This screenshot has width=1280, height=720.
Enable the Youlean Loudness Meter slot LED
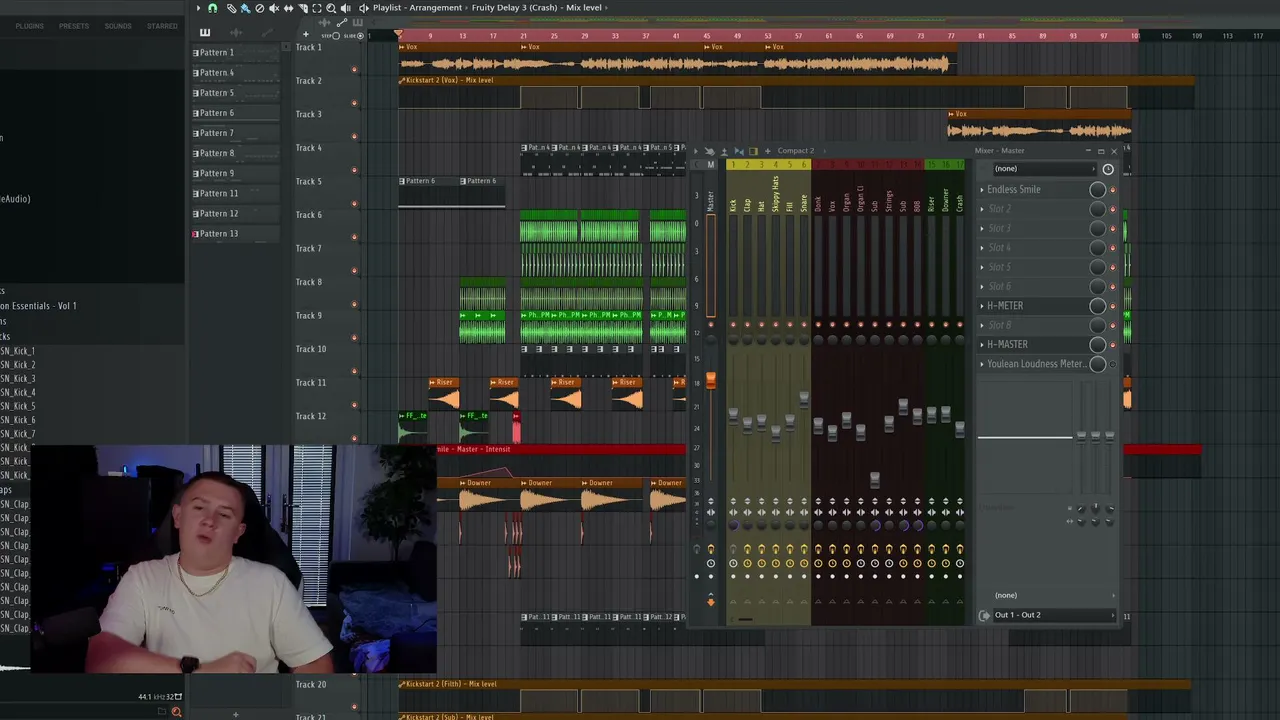pos(1112,364)
